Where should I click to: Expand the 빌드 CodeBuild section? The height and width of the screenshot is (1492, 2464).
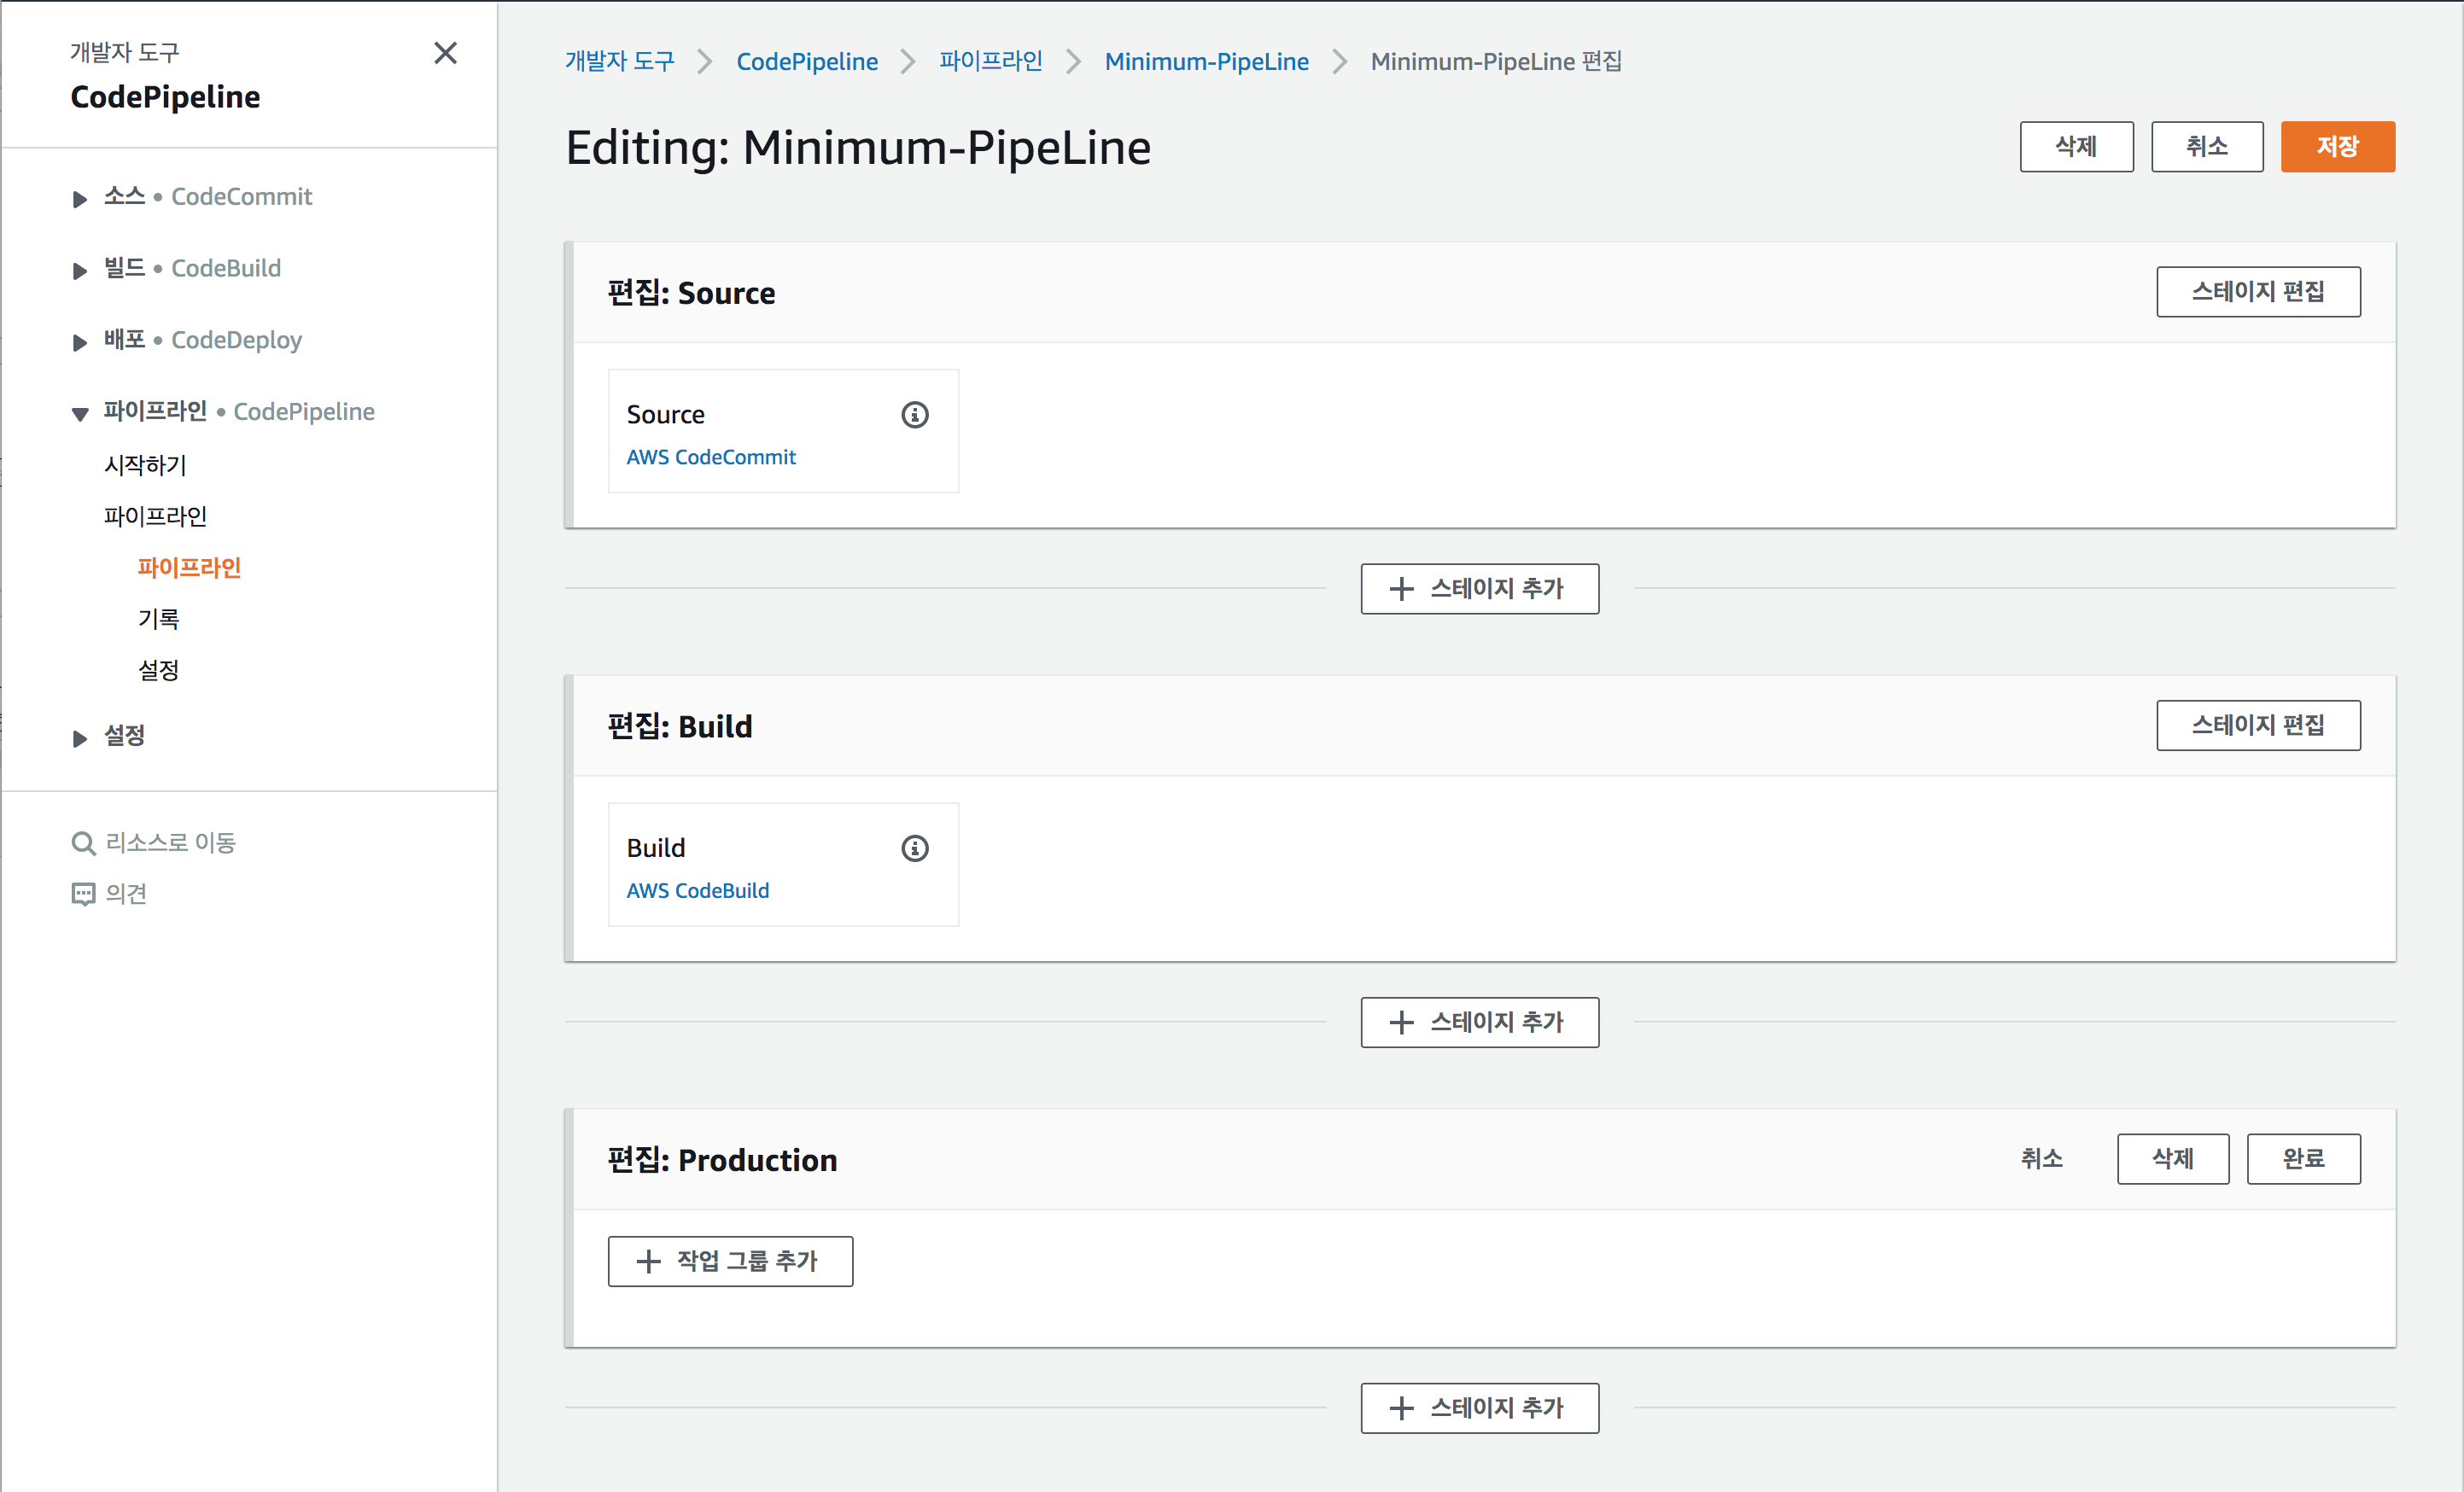[80, 270]
